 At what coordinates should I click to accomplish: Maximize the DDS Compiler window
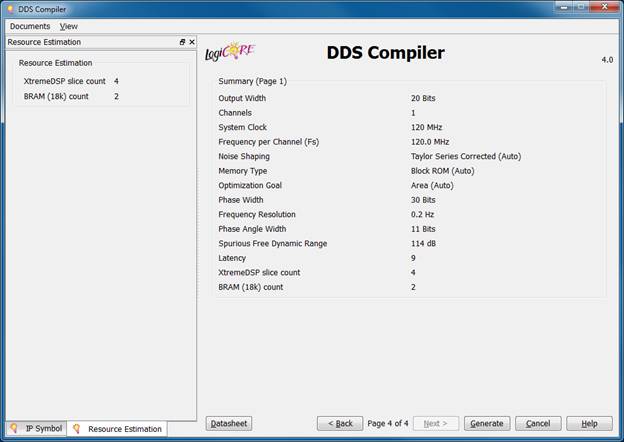click(581, 7)
